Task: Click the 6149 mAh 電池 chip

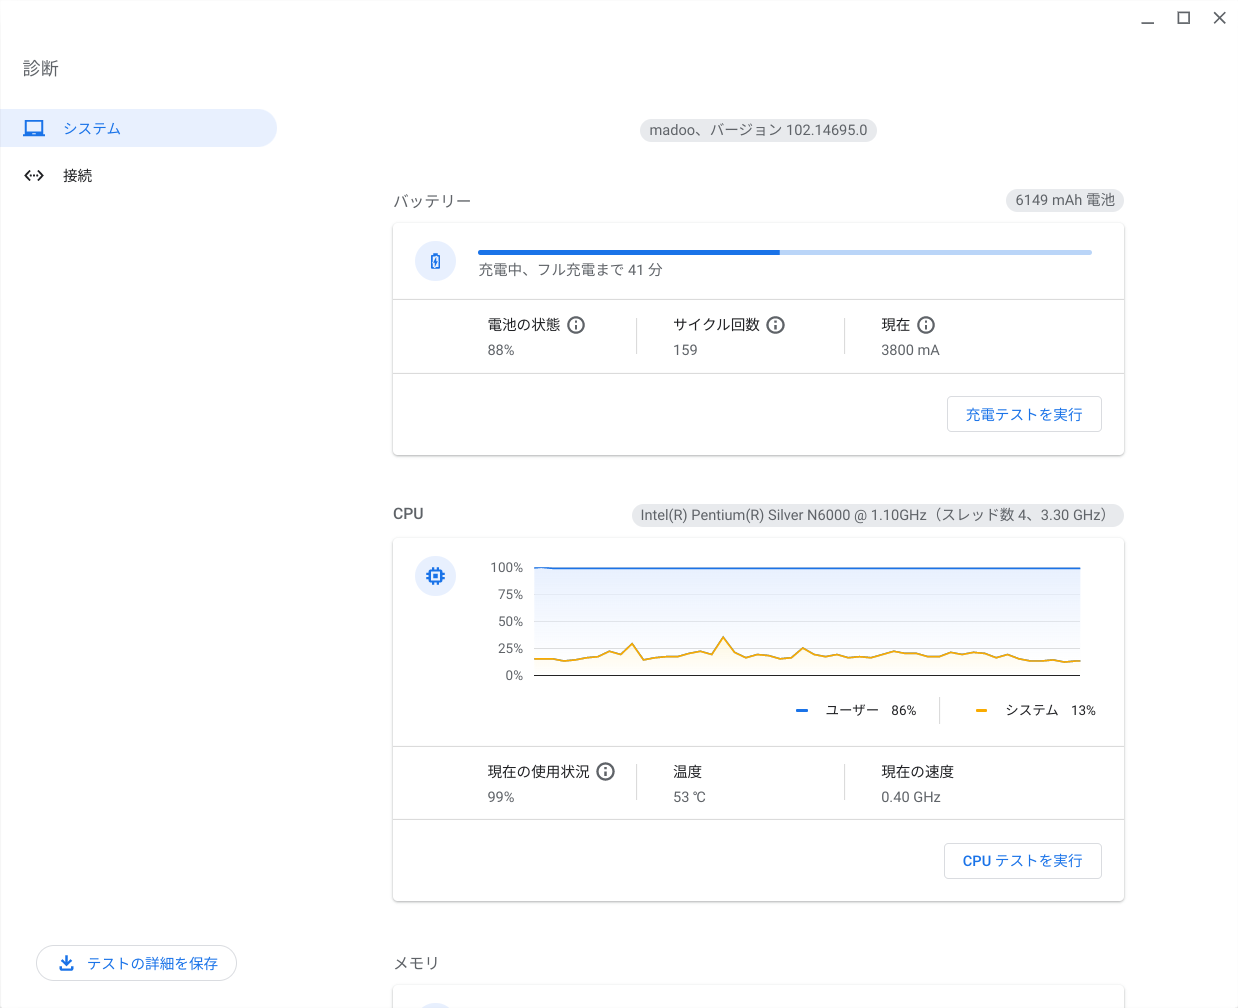Action: [x=1065, y=200]
